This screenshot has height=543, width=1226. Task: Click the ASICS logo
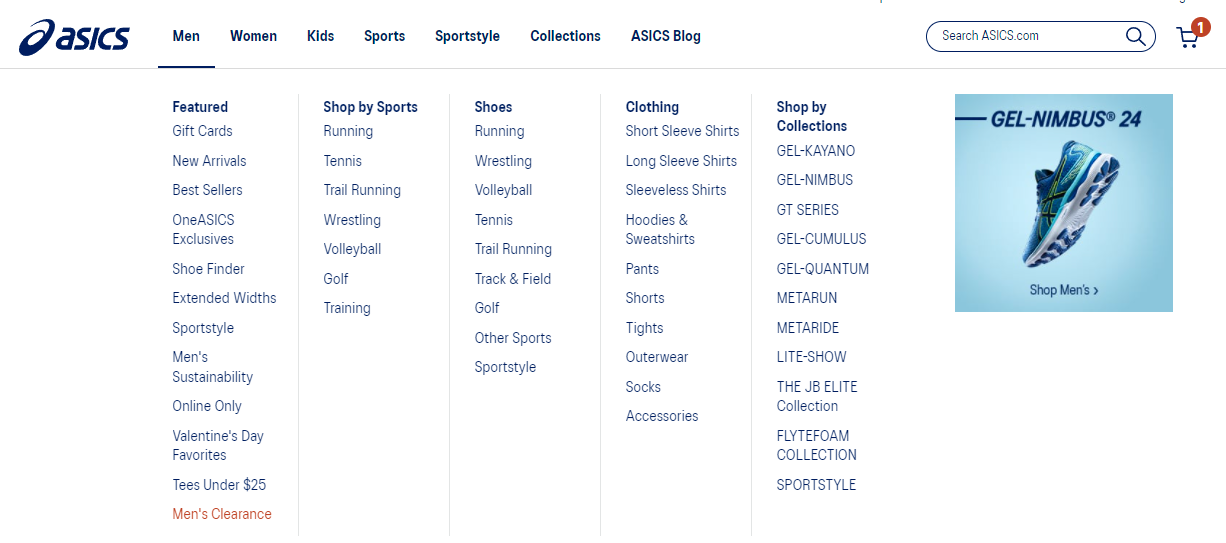pyautogui.click(x=74, y=37)
